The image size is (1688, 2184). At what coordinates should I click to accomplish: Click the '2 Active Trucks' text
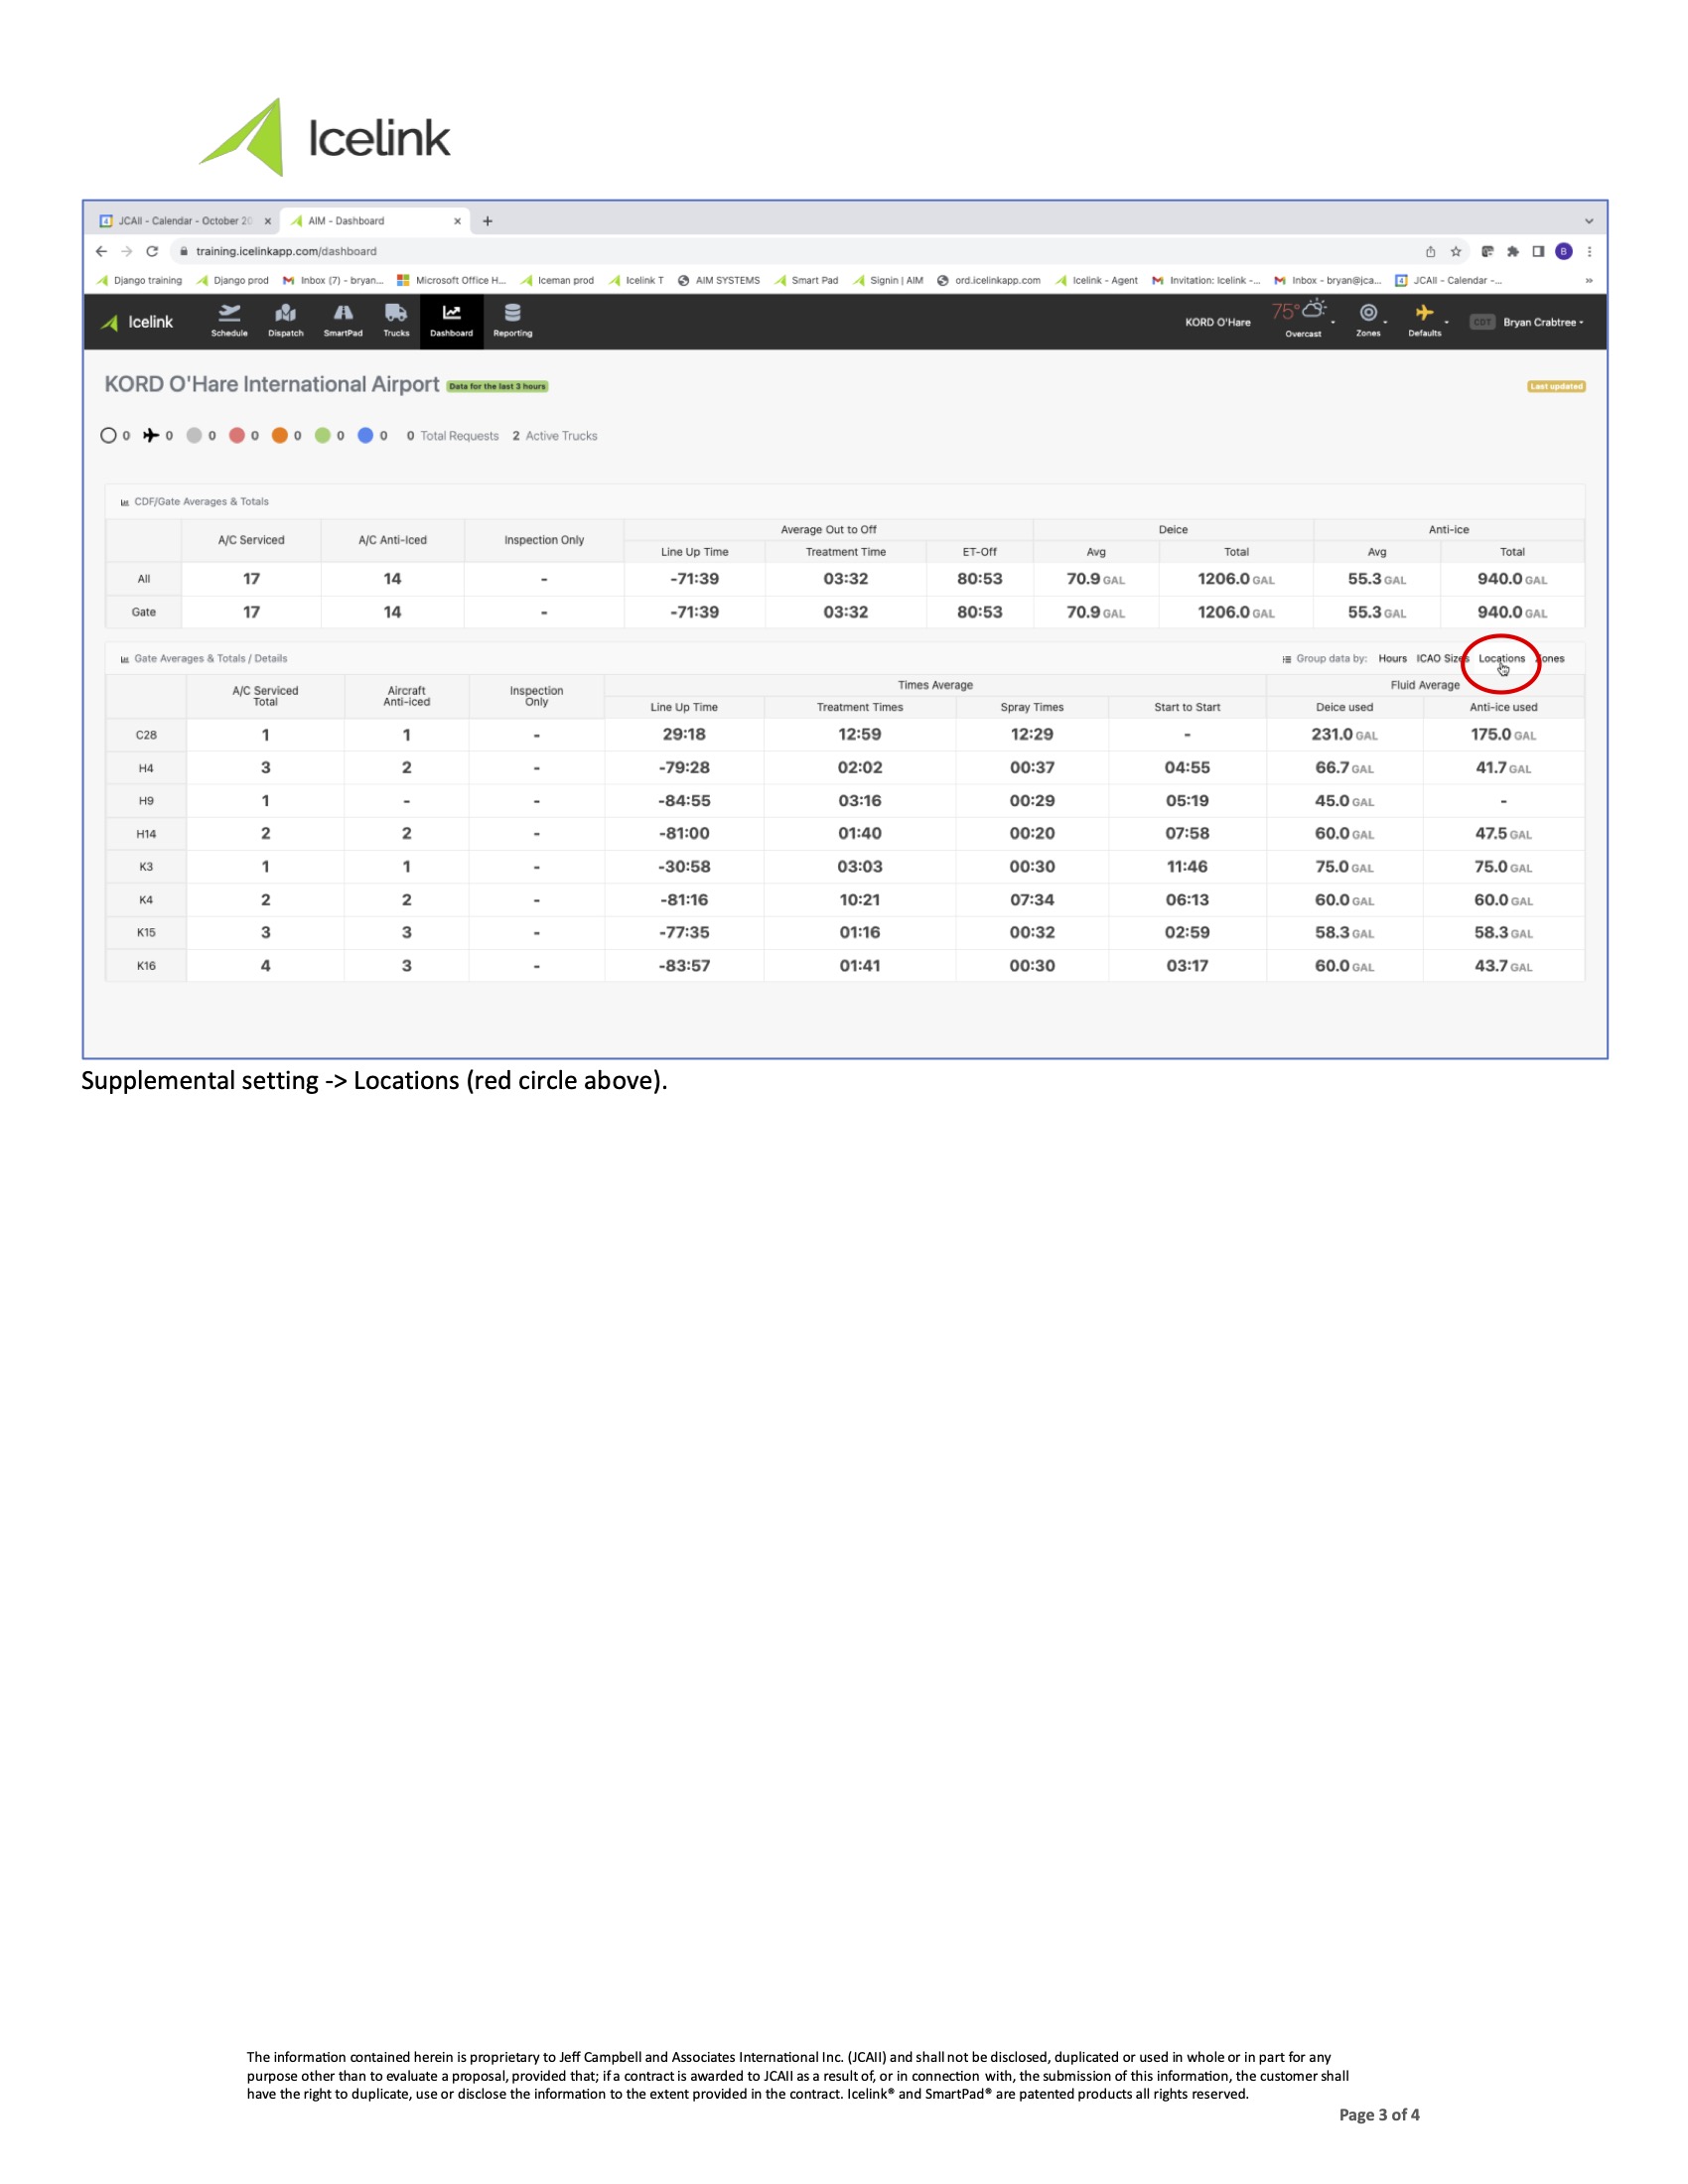[555, 436]
